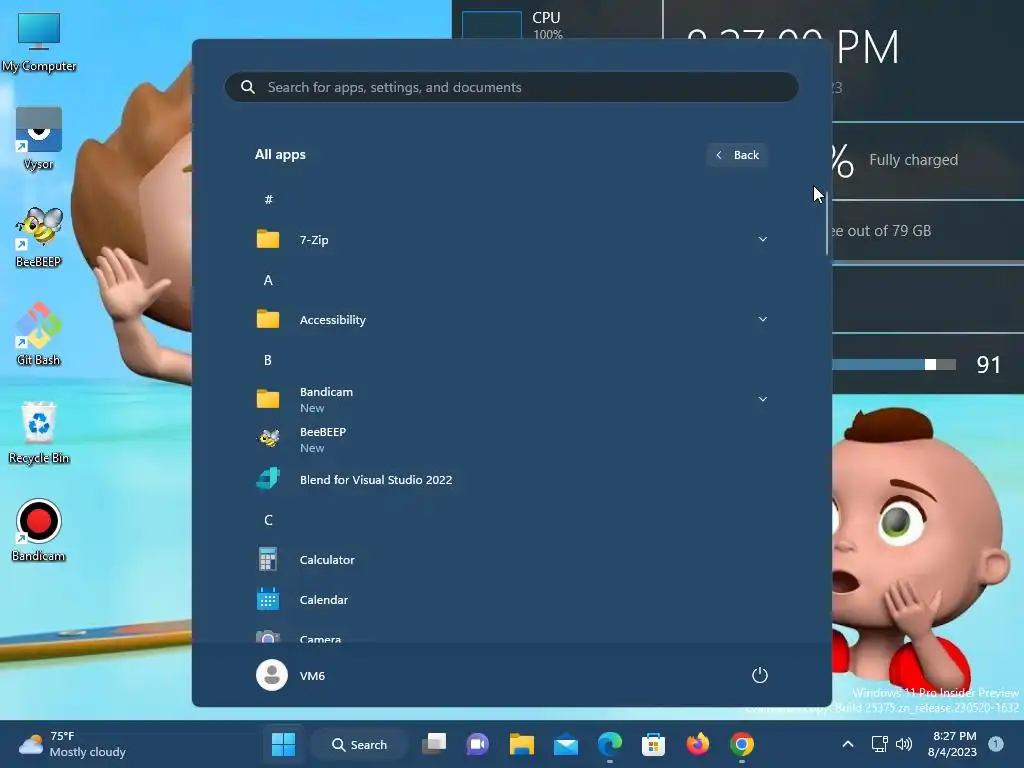1024x768 pixels.
Task: Jump to the C letter header
Action: point(268,520)
